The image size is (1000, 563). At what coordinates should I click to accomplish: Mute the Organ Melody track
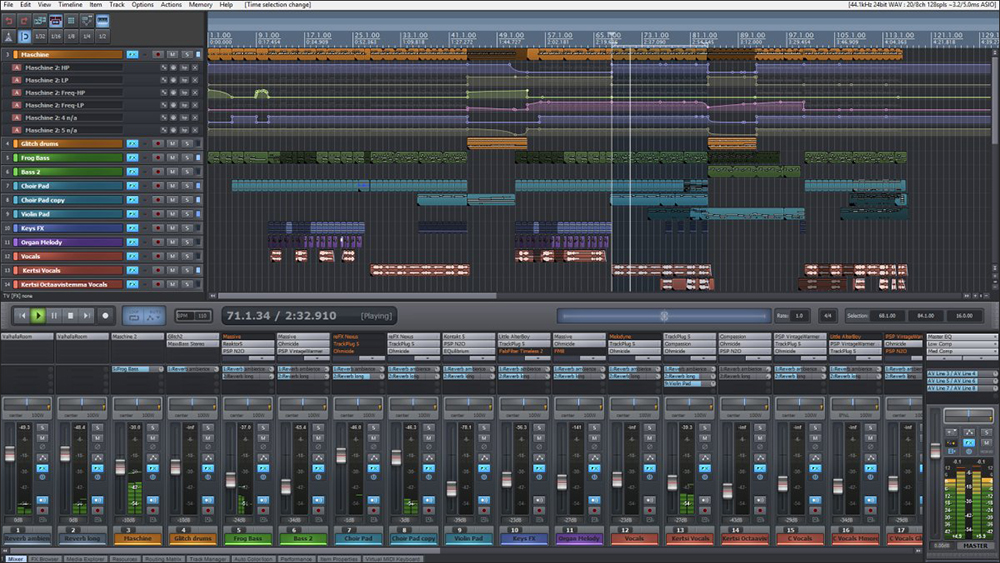click(171, 242)
